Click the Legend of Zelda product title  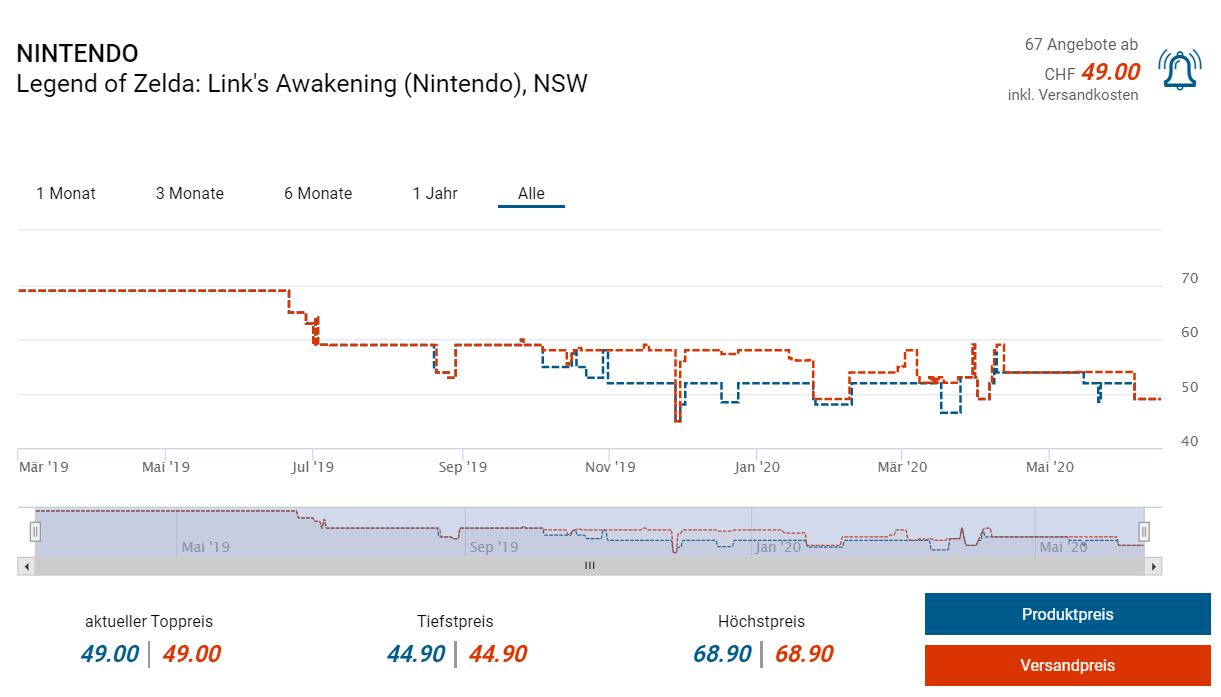(x=302, y=84)
